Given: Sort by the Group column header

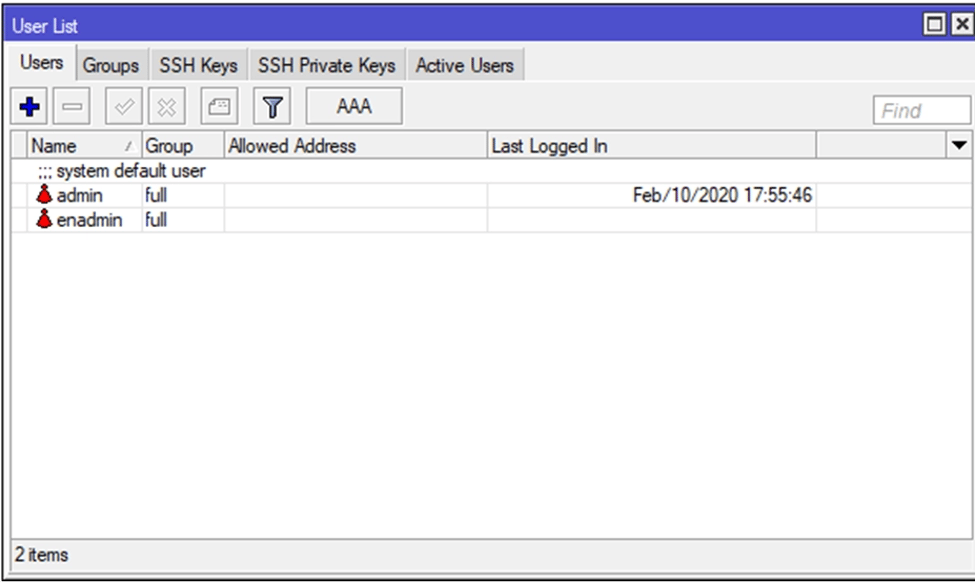Looking at the screenshot, I should point(183,146).
